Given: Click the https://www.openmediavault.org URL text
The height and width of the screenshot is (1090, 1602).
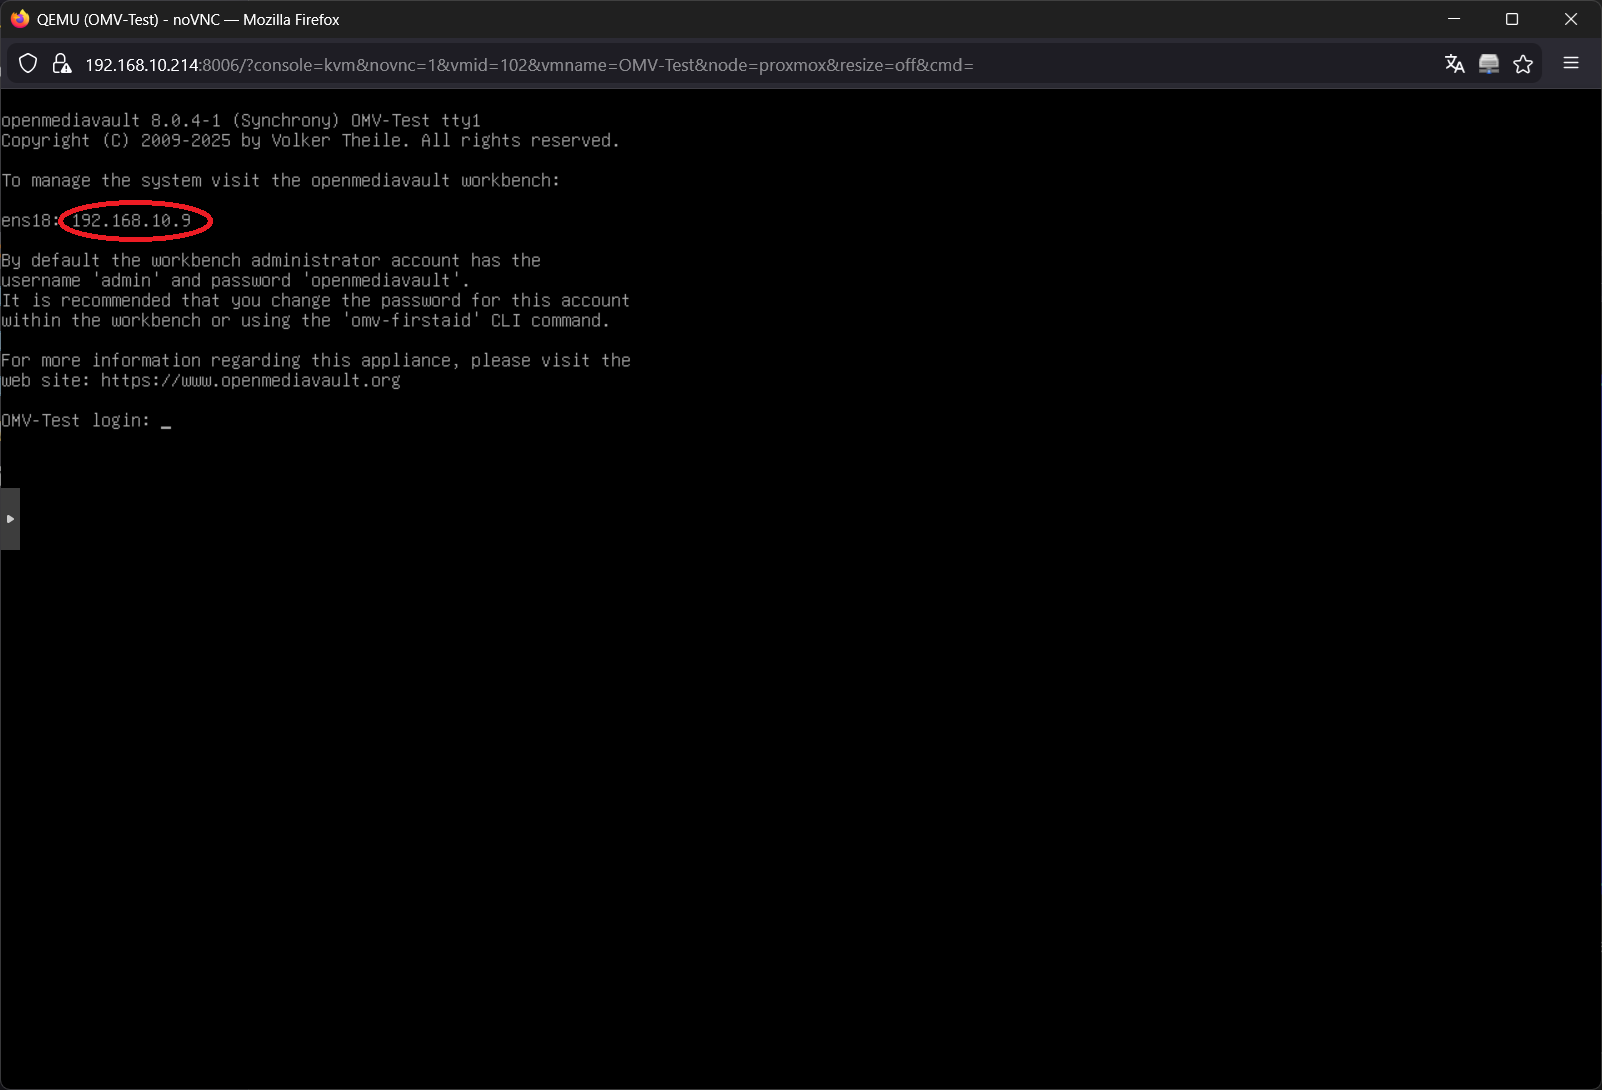Looking at the screenshot, I should coord(250,380).
